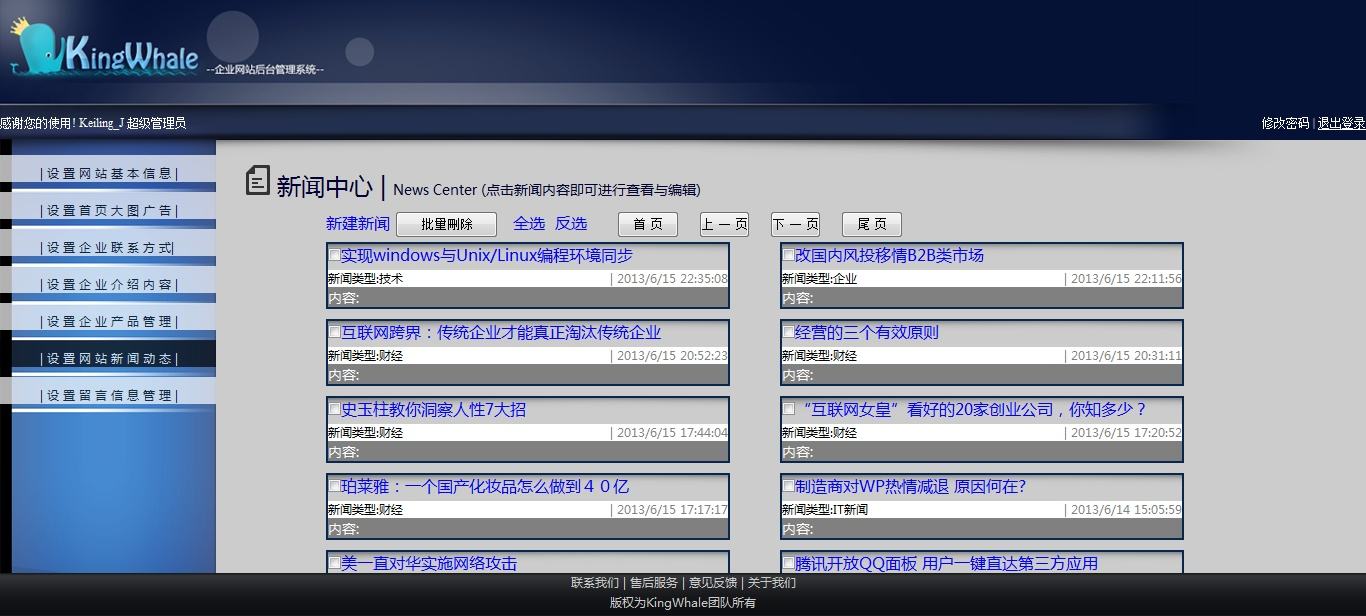Tick checkbox for 美一直对华实施网络攻击

pyautogui.click(x=334, y=563)
